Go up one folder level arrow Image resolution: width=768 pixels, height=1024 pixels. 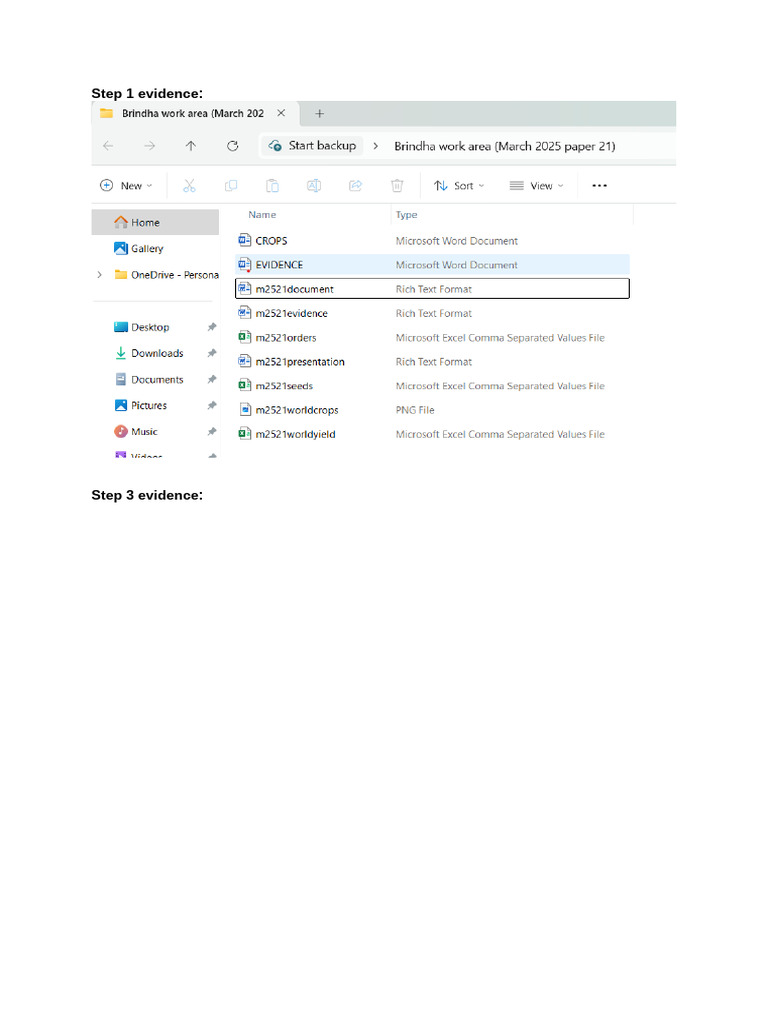pos(191,146)
